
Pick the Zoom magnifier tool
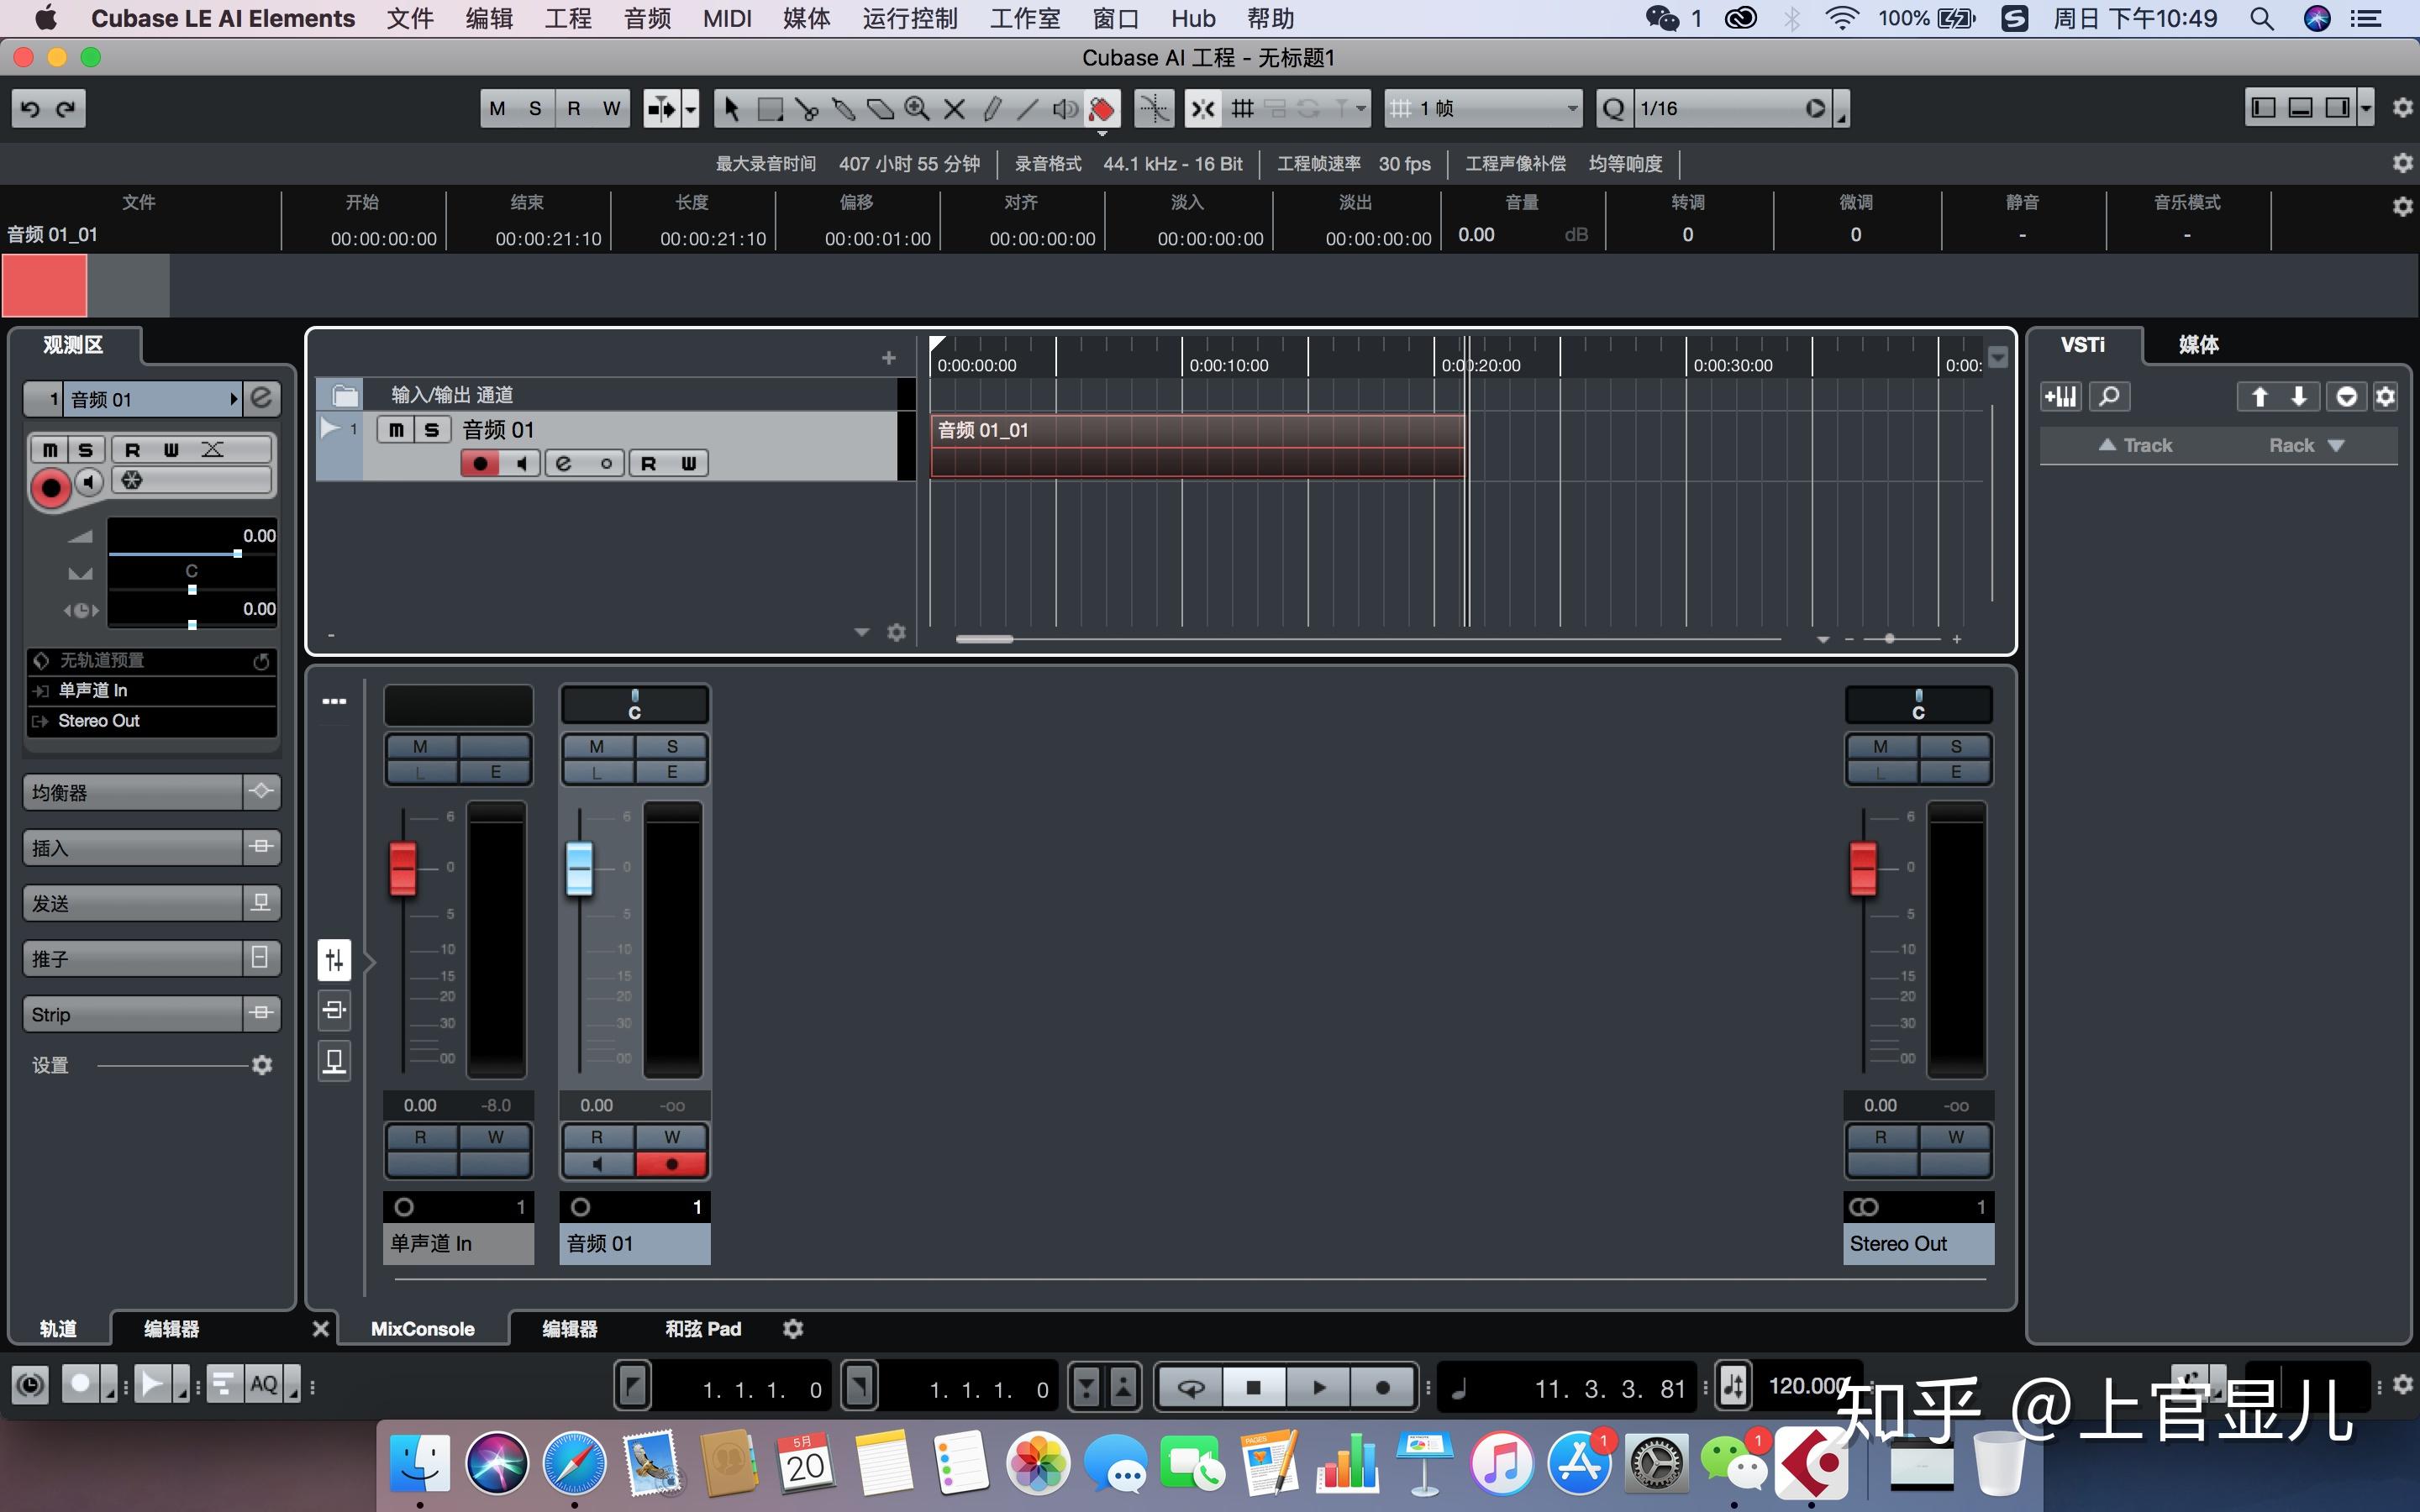point(915,108)
